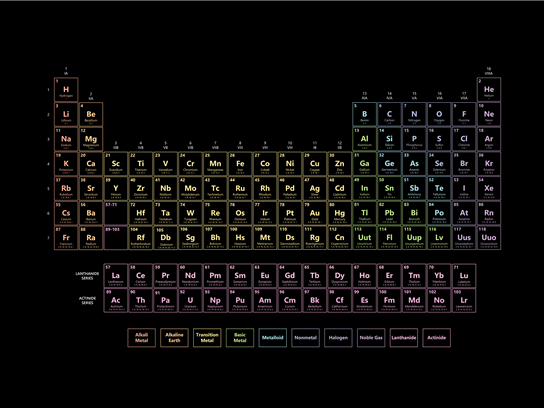Click the Rutherfordium (Rf) cell
The image size is (544, 408).
pyautogui.click(x=141, y=238)
